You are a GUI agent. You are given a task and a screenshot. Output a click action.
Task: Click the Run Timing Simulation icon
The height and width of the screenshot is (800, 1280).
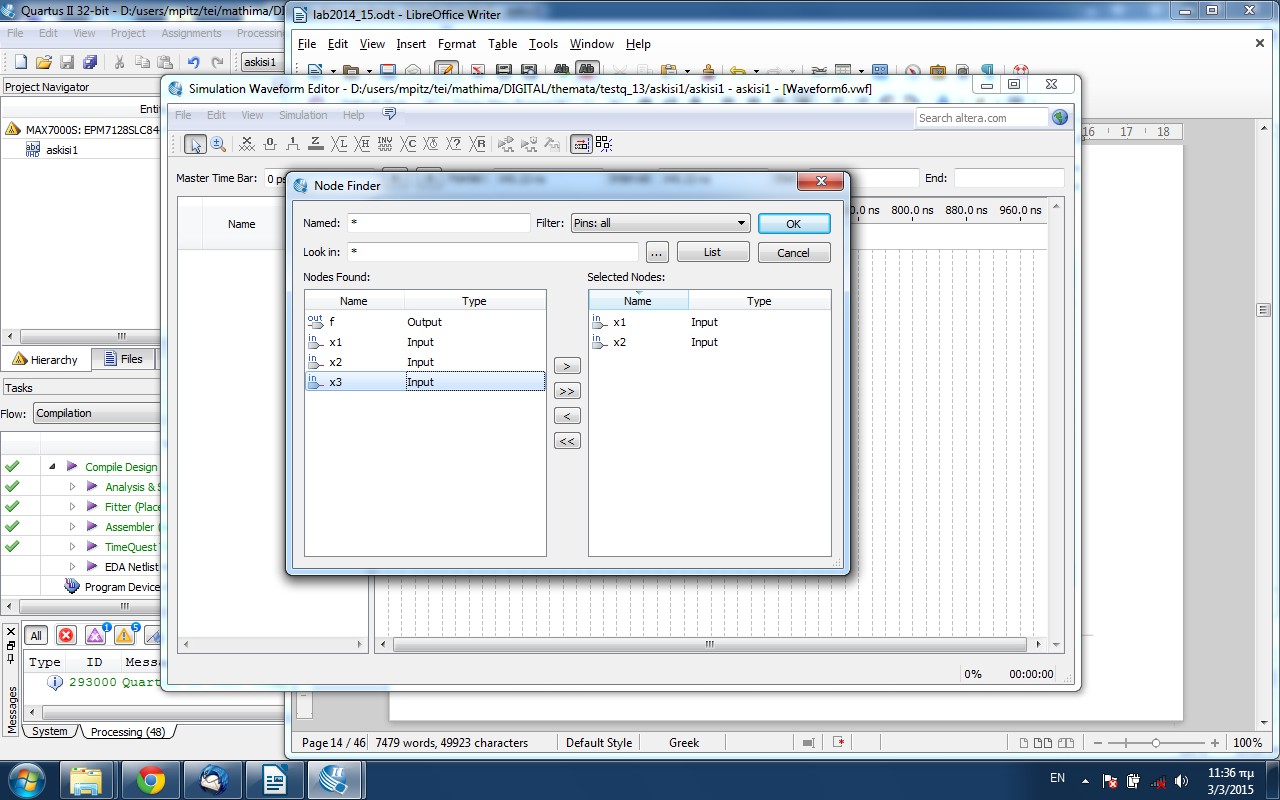(529, 144)
